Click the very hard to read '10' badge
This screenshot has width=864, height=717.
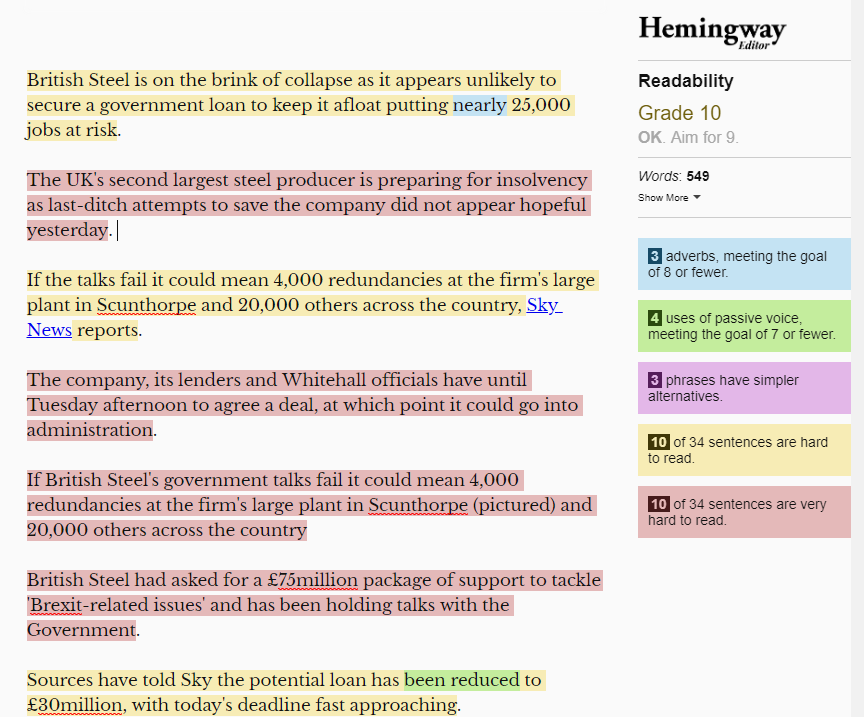[658, 504]
